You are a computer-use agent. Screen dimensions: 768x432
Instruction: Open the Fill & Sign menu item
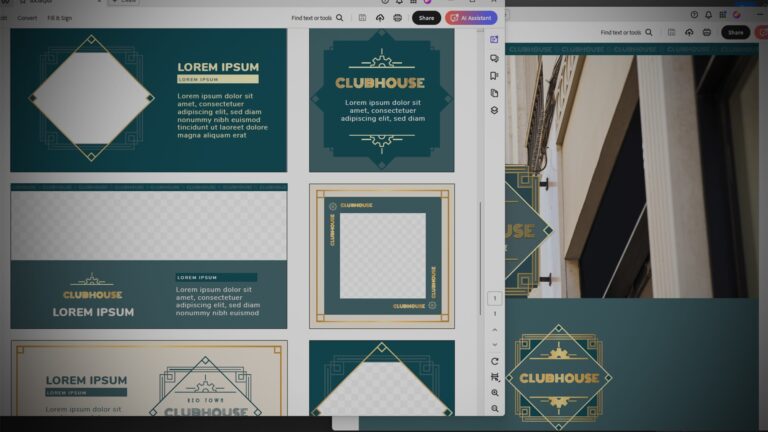point(59,18)
